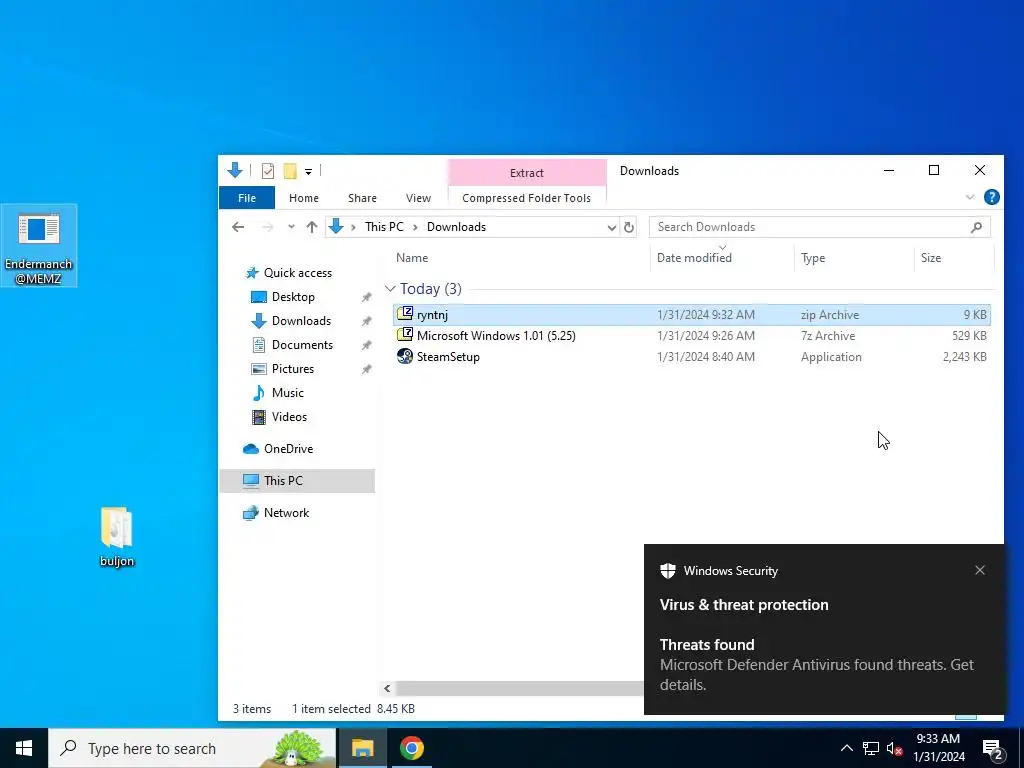Switch to the Share ribbon tab
1024x768 pixels.
pos(362,198)
